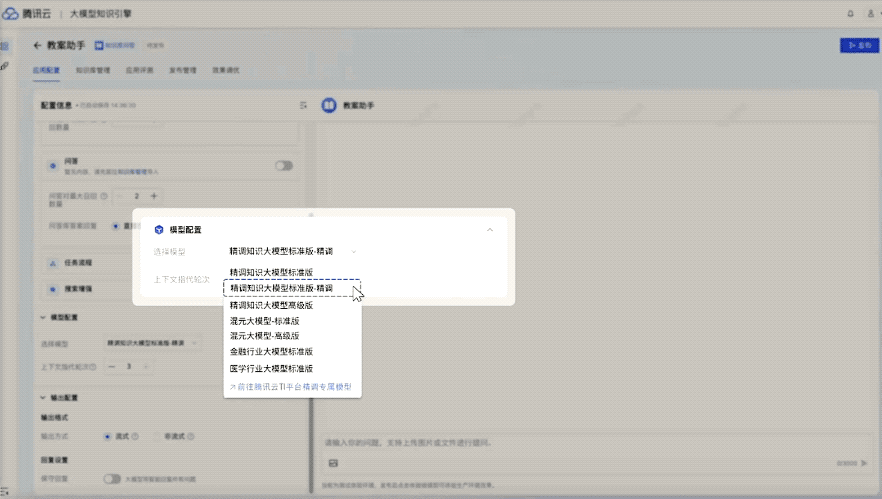
Task: Open the notification bell
Action: (850, 14)
